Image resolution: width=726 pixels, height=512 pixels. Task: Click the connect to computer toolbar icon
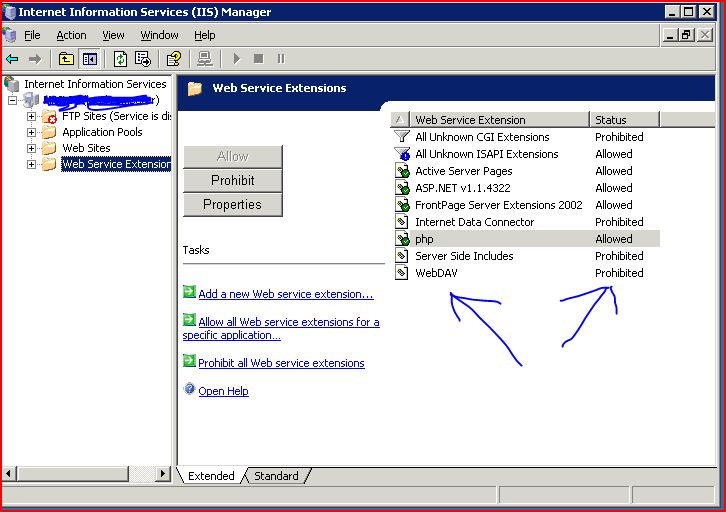205,59
